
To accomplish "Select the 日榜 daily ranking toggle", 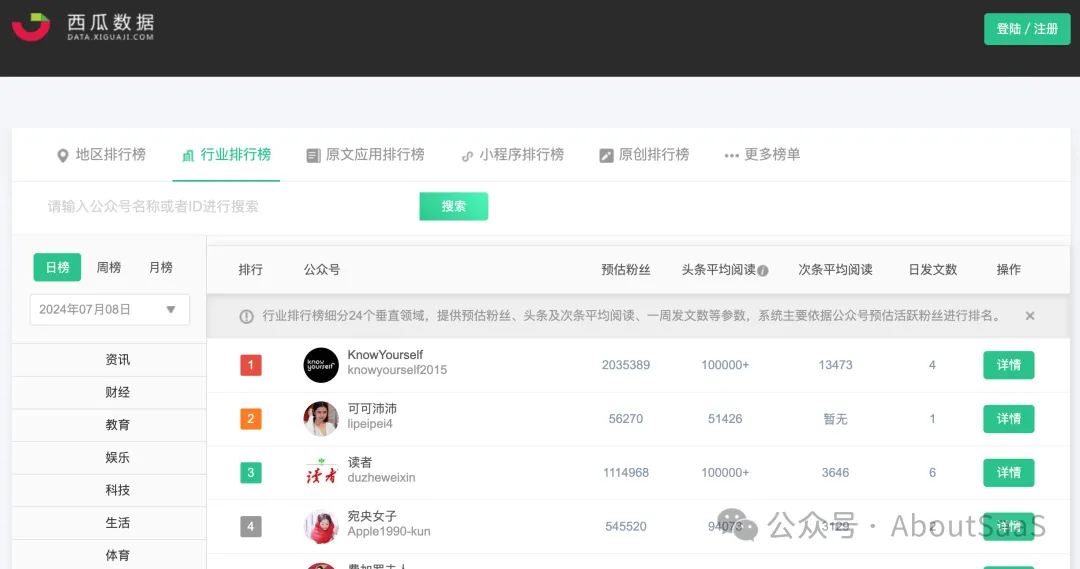I will (57, 267).
